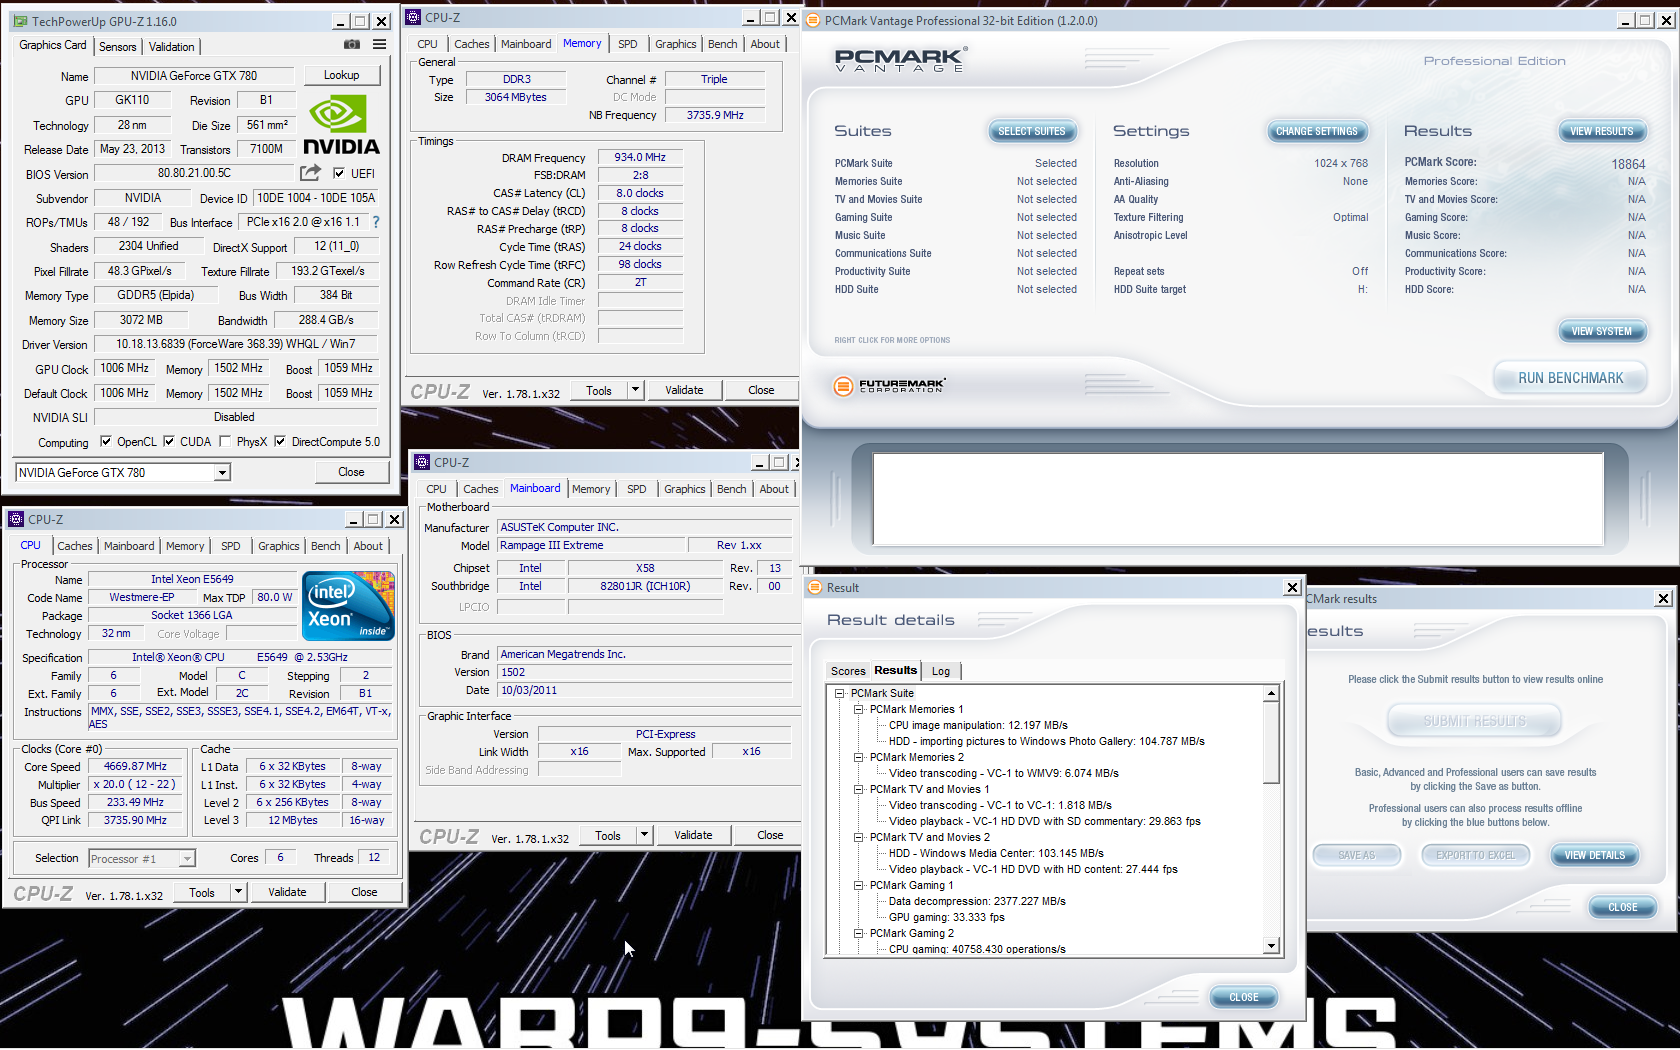Click the Futuremark Corporation logo
The height and width of the screenshot is (1050, 1680).
pyautogui.click(x=890, y=385)
